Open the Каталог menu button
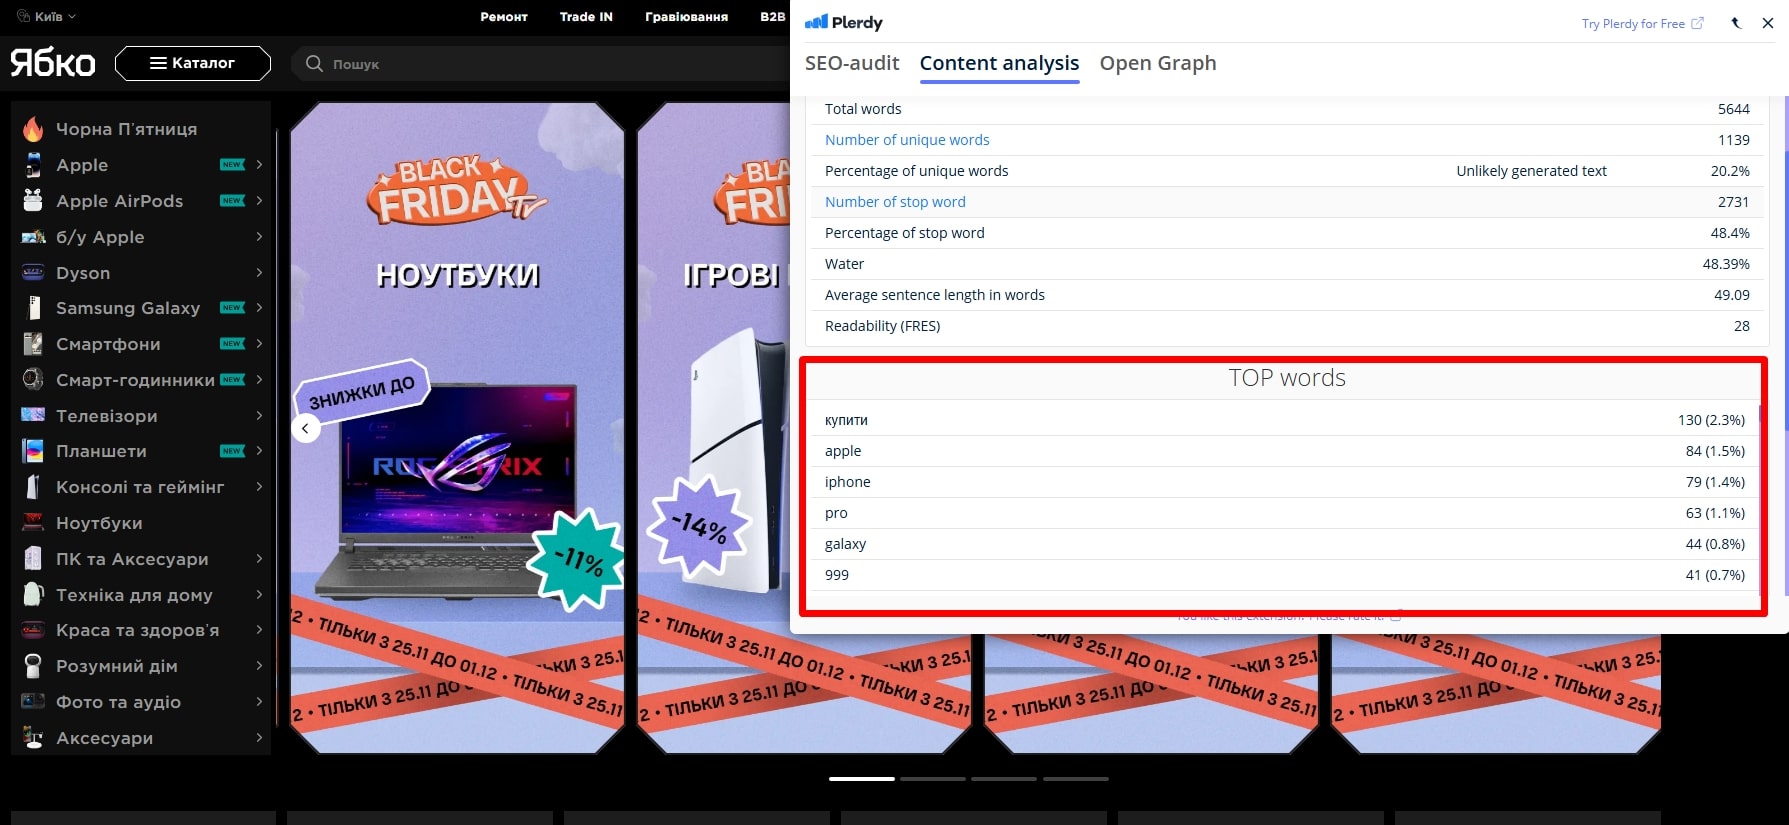 [x=193, y=63]
